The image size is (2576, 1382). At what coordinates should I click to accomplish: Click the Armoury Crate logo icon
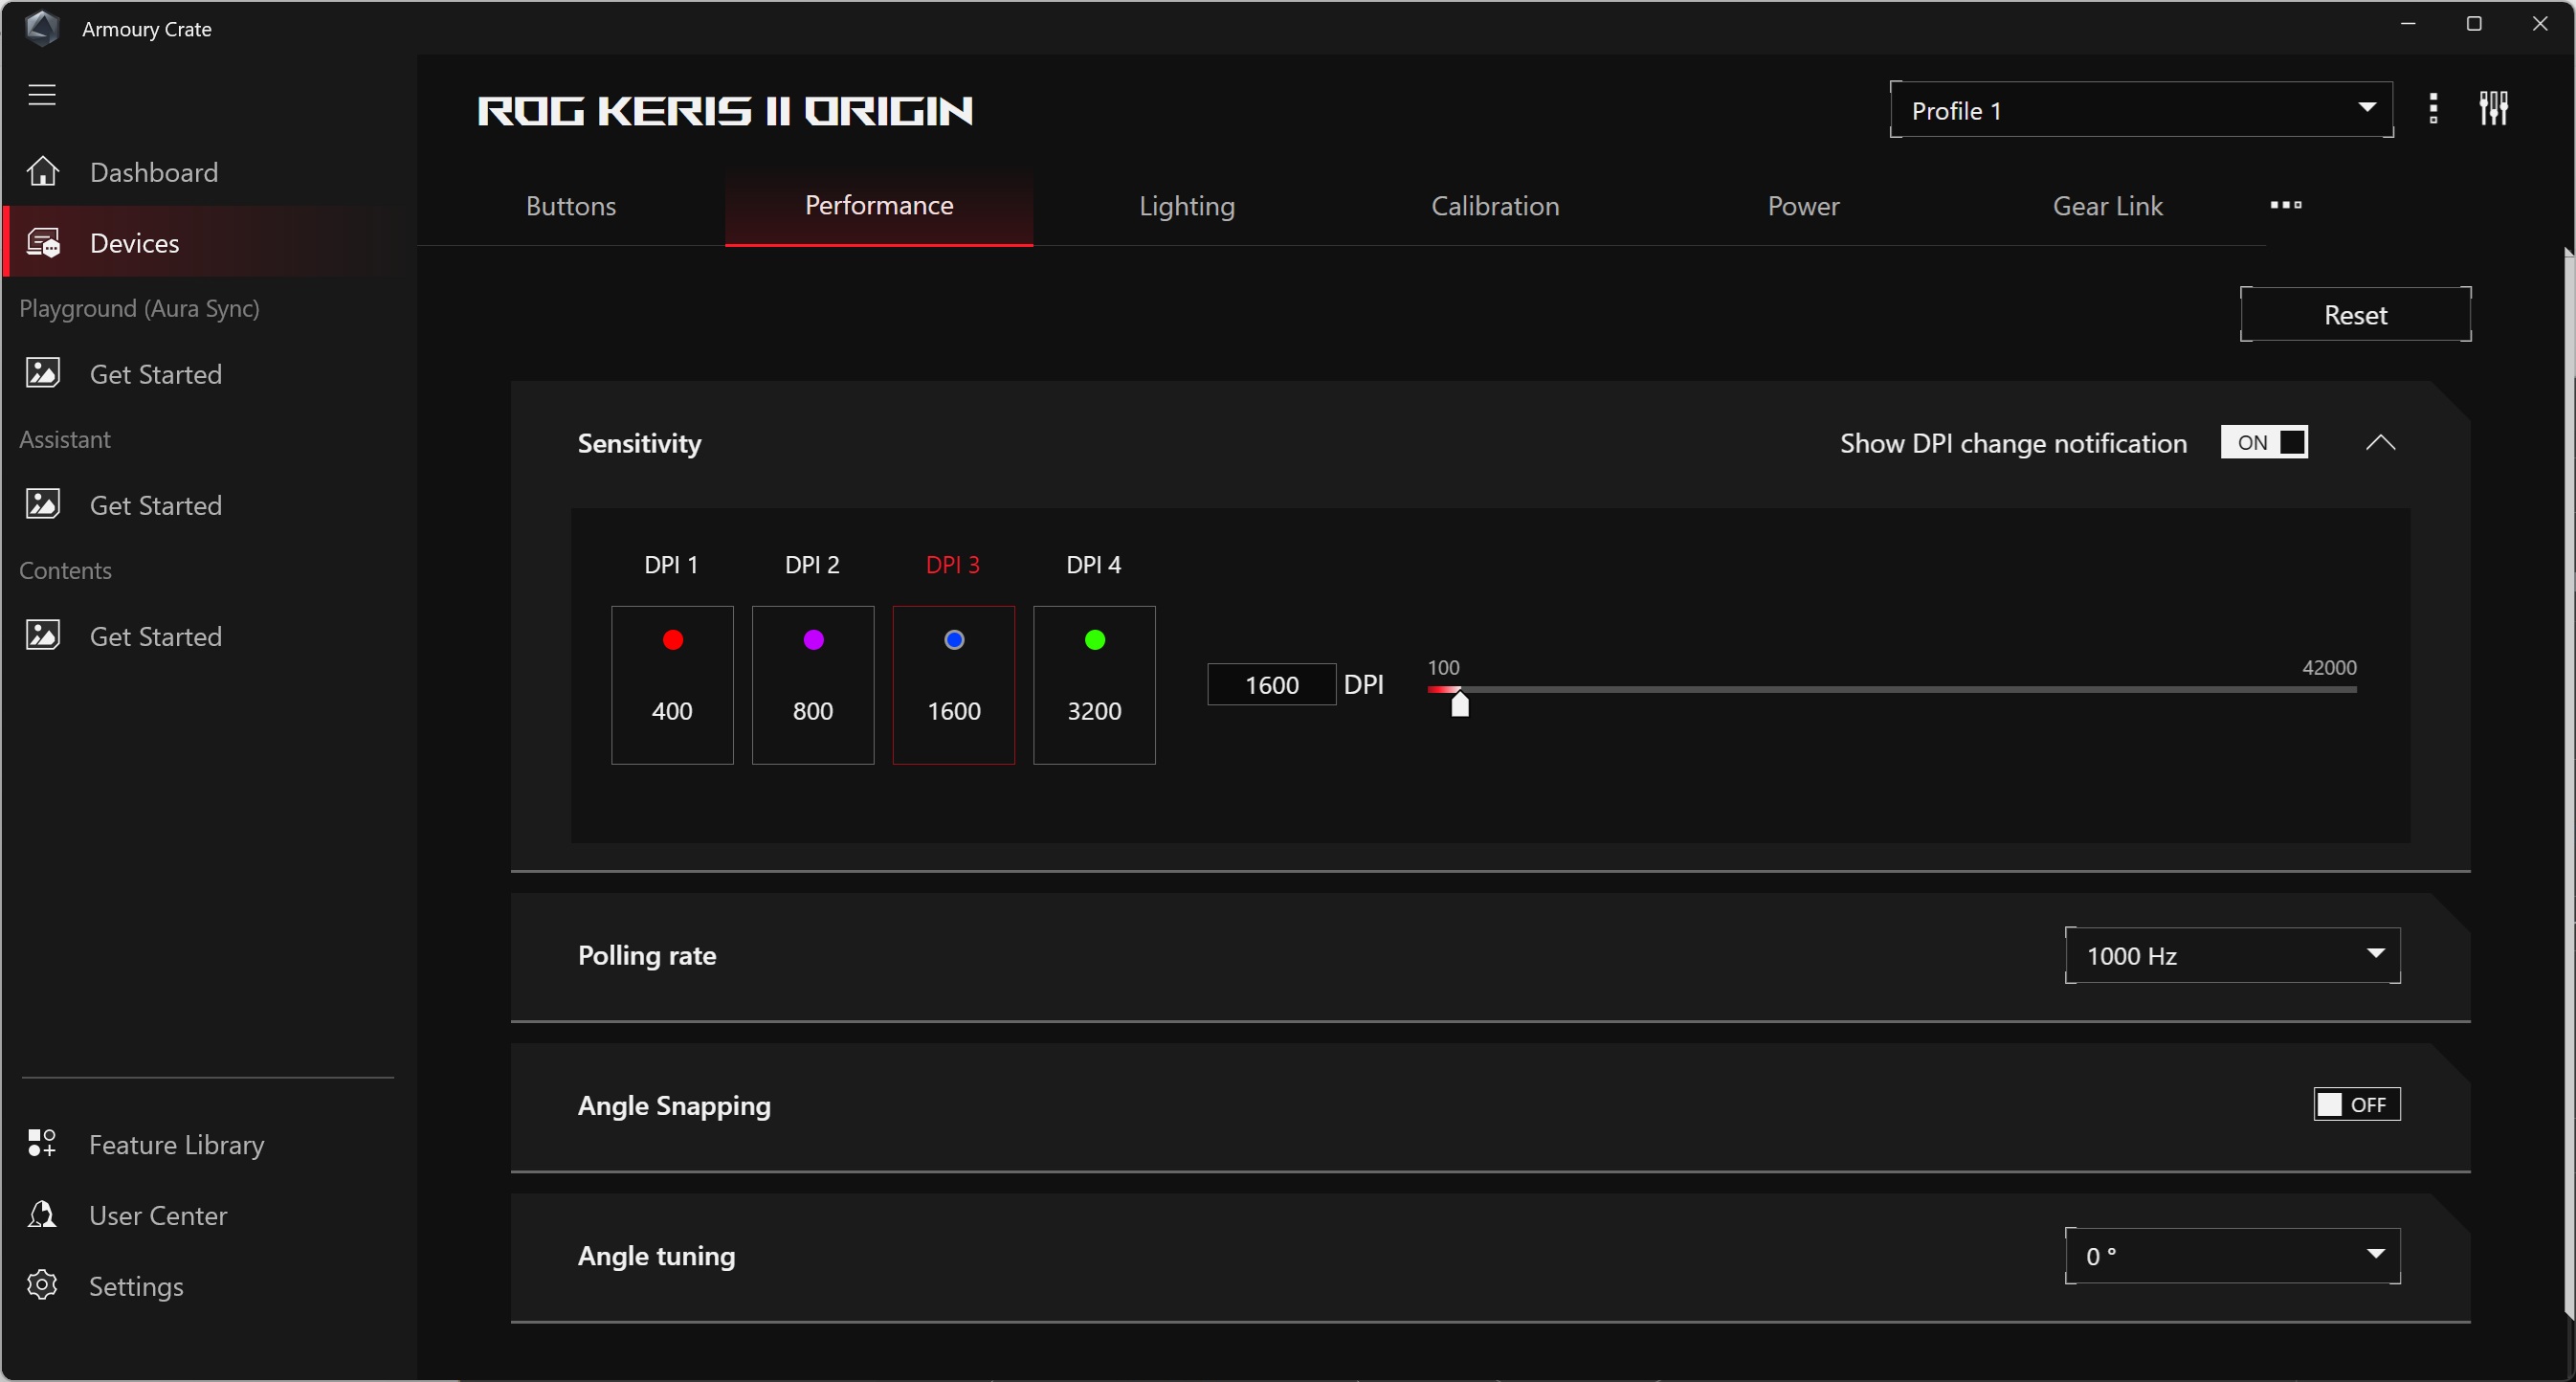(42, 28)
